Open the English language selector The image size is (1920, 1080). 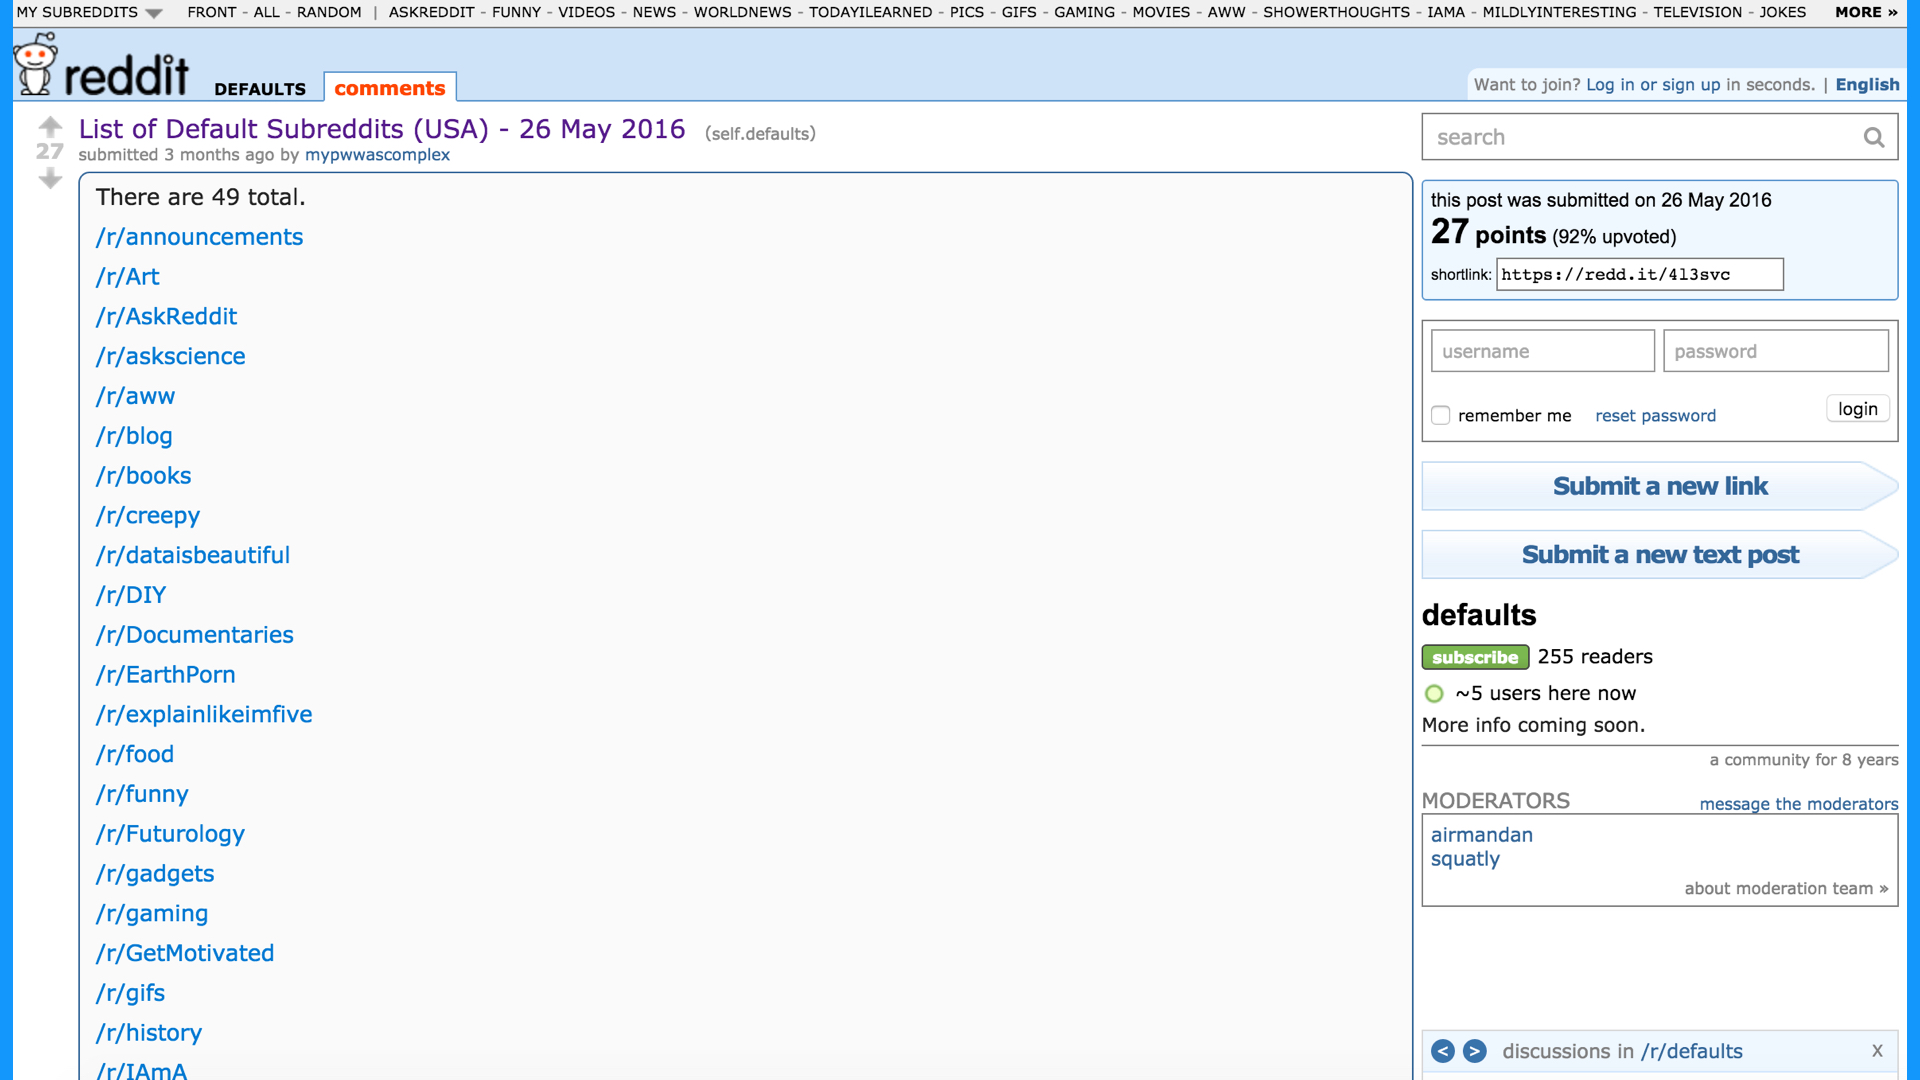(1866, 85)
